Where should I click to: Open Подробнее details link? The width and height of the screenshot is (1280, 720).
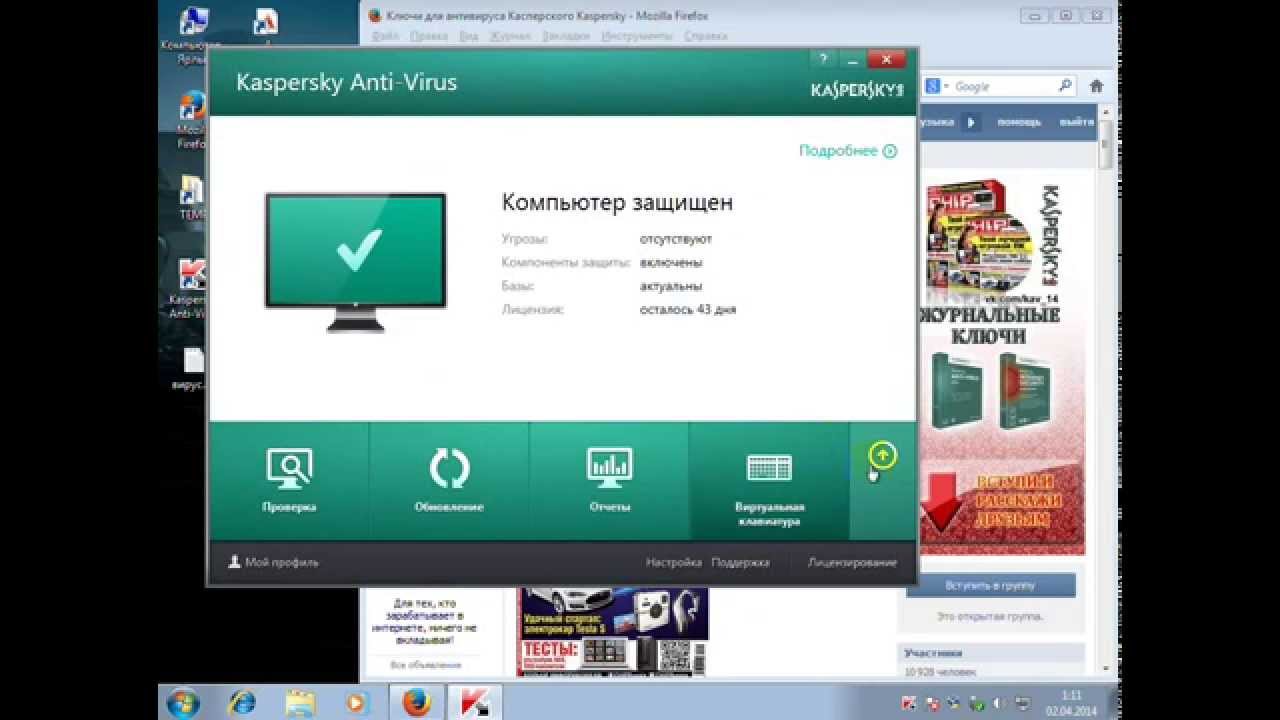[847, 151]
